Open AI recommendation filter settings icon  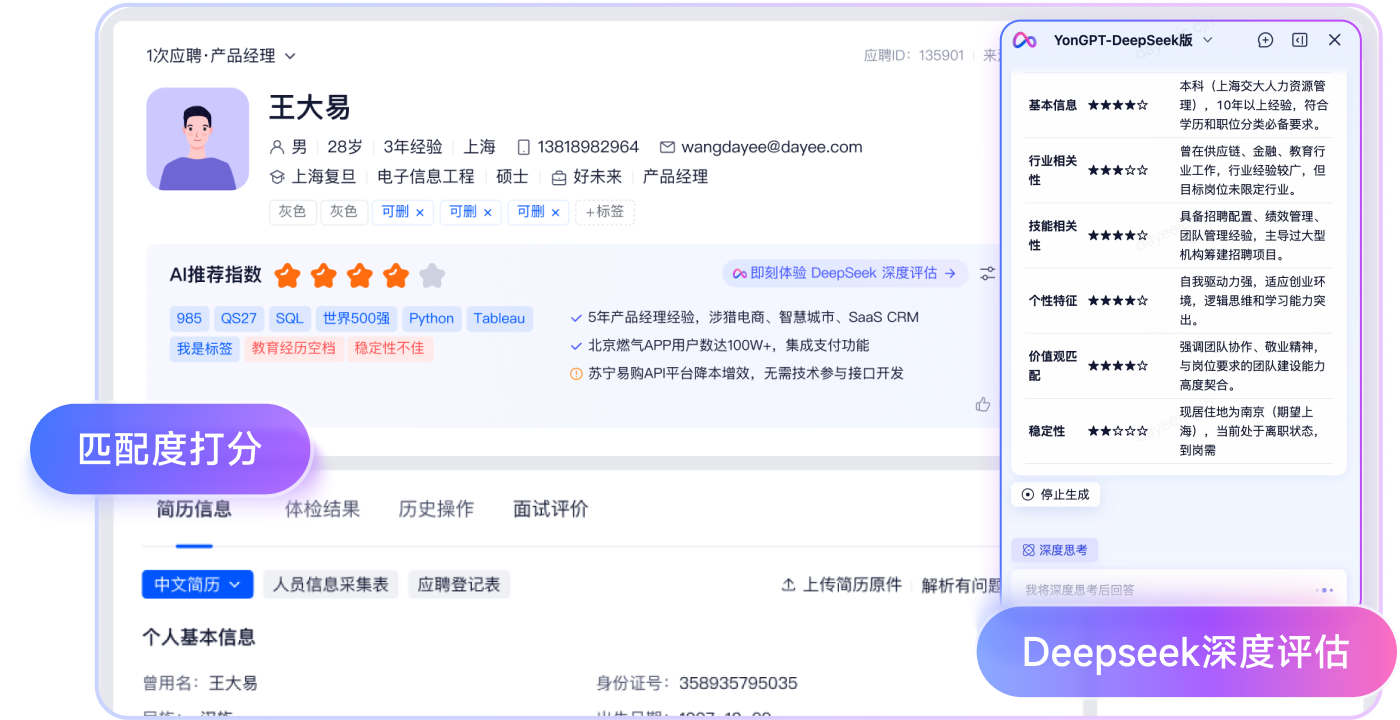(987, 273)
